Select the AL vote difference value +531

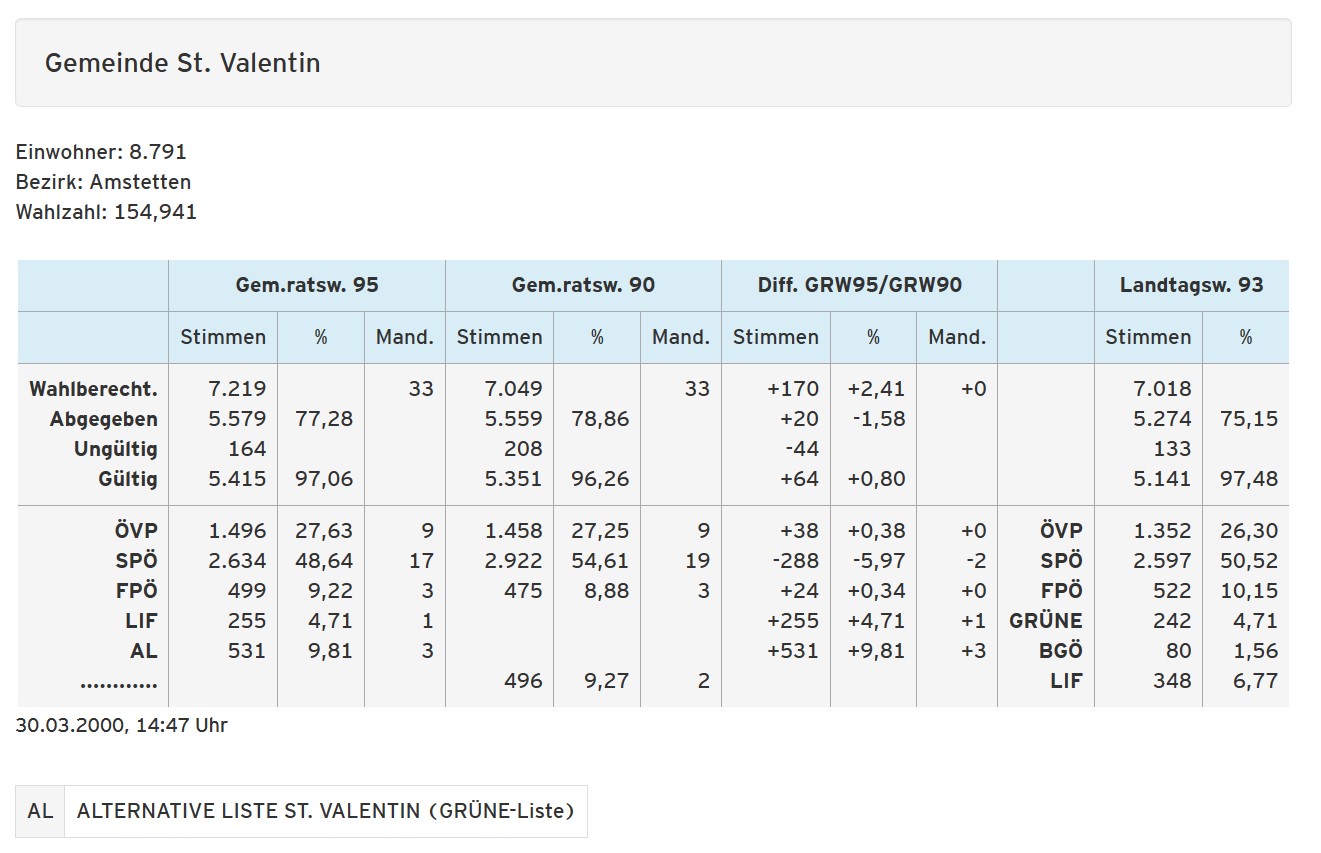793,651
